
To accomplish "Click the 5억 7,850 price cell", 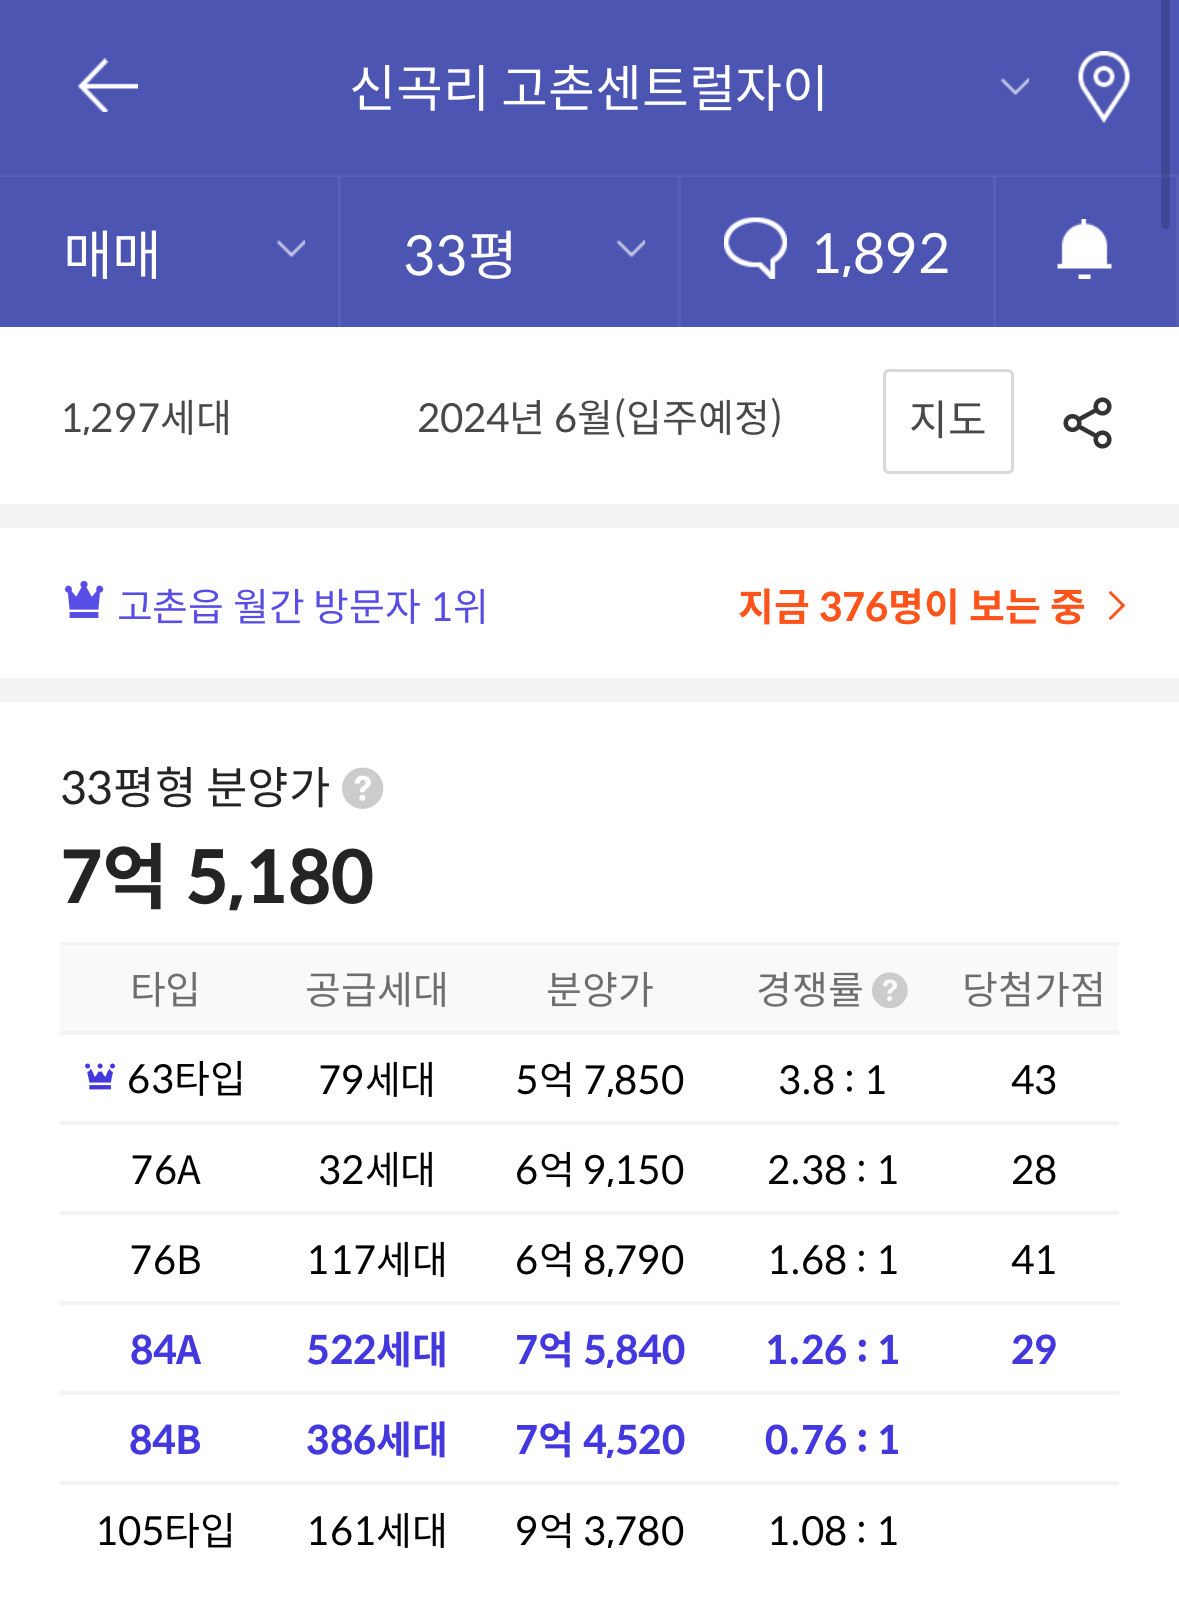I will (600, 1079).
